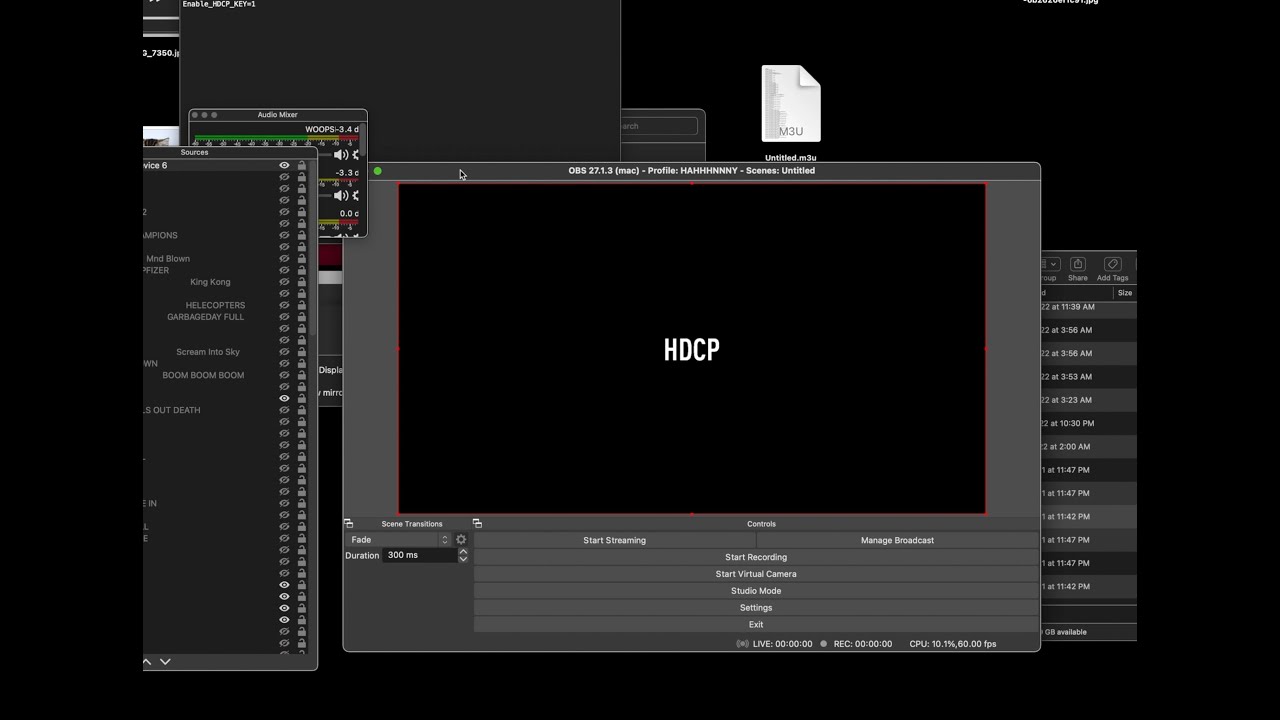Toggle lock on GARBAGEDAY FULL source
The height and width of the screenshot is (720, 1280).
(x=301, y=317)
